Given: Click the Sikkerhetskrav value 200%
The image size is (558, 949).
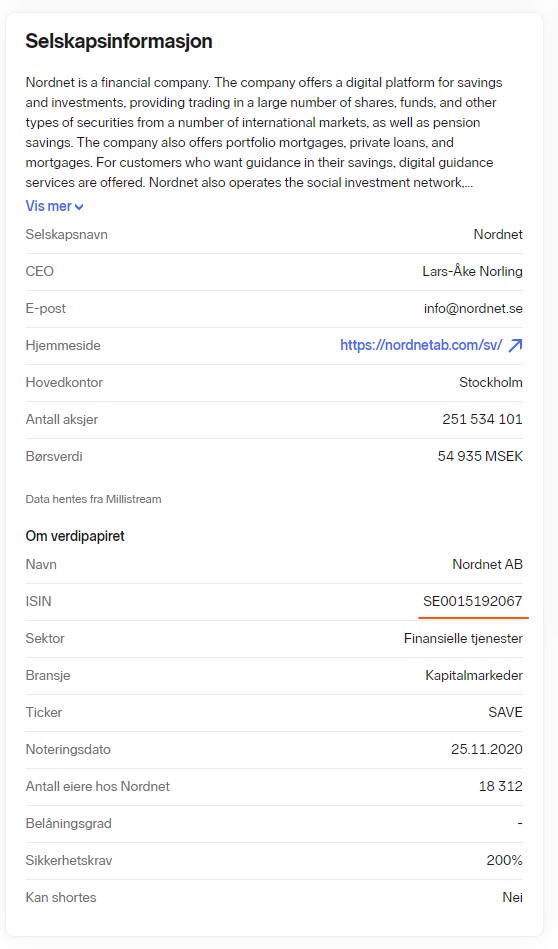Looking at the screenshot, I should (505, 860).
